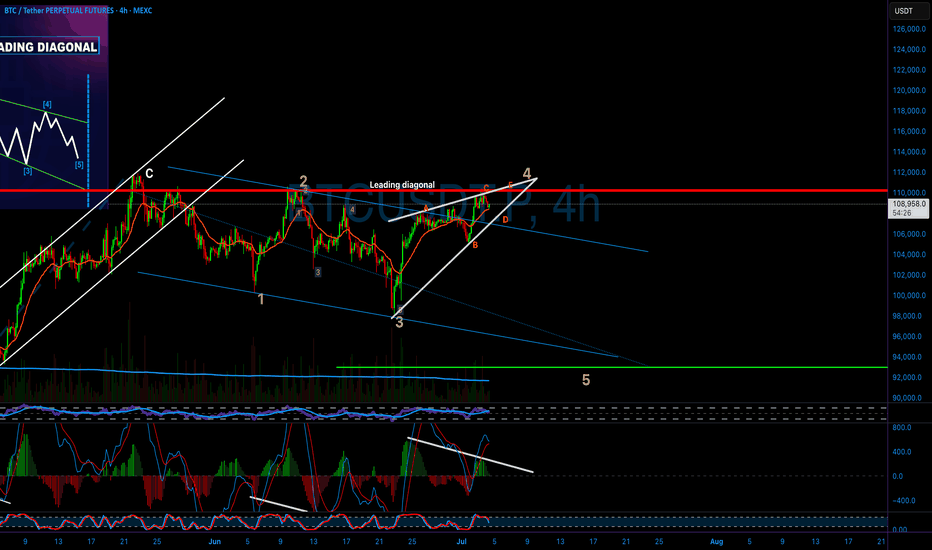The image size is (932, 550).
Task: Click the 114,000.0 price axis label
Action: pos(909,152)
